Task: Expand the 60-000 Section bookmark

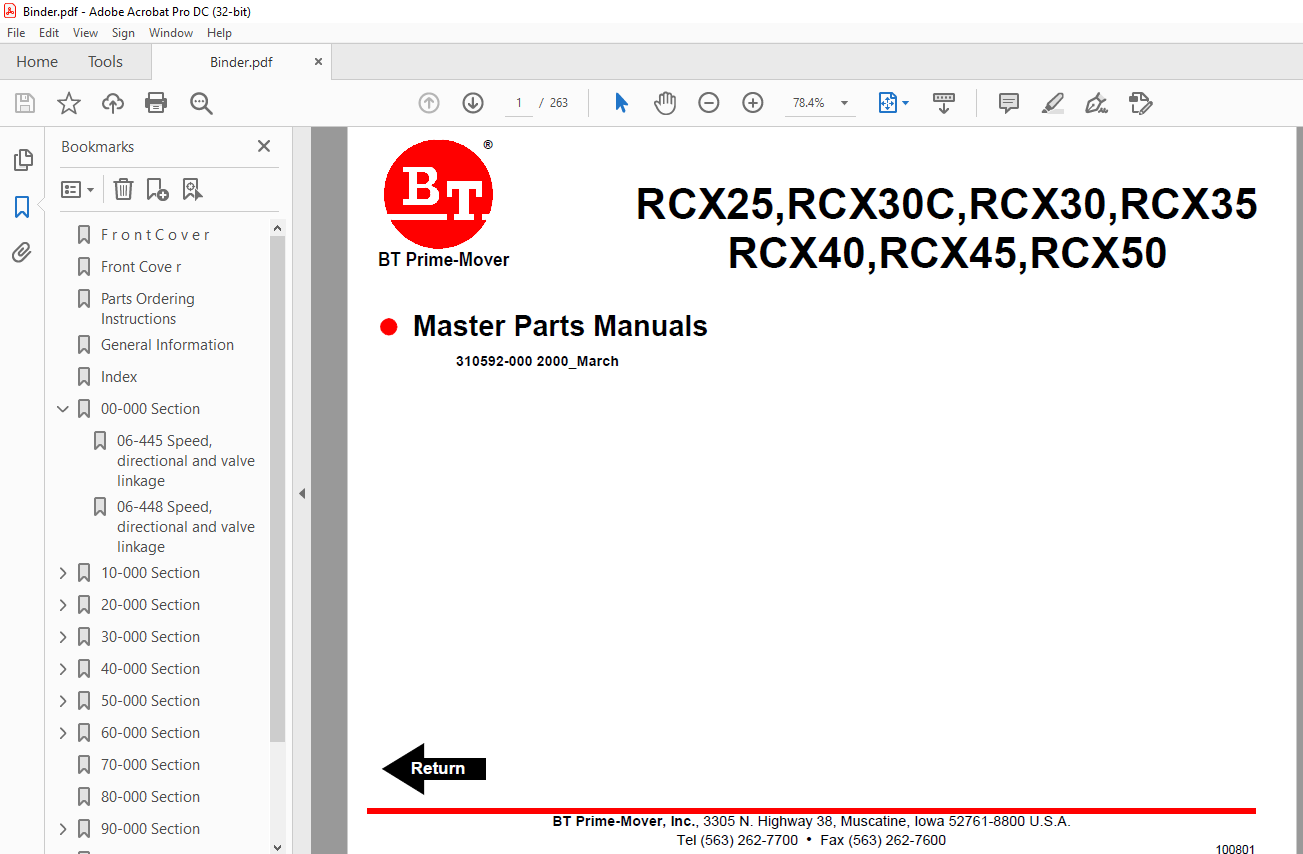Action: pos(63,733)
